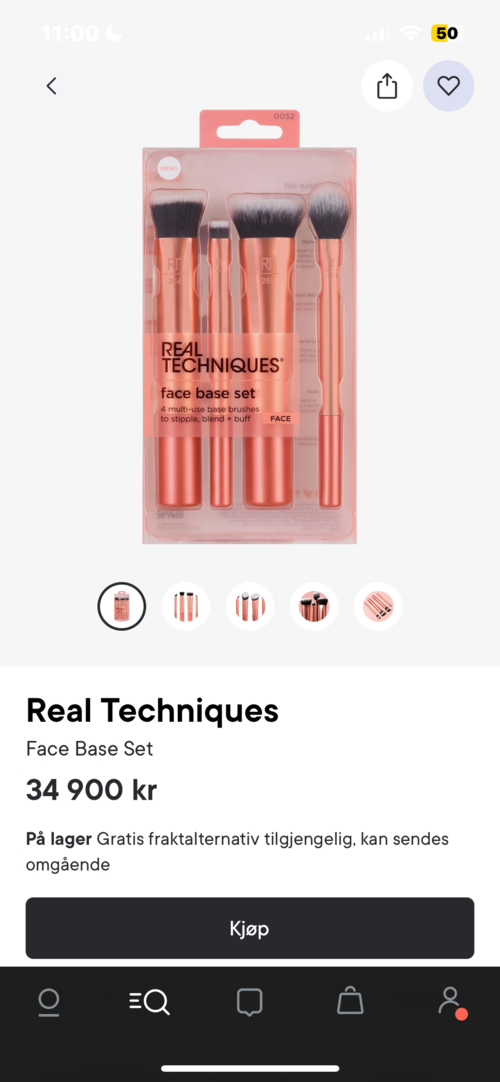Tap the battery indicator in status bar

coord(446,33)
